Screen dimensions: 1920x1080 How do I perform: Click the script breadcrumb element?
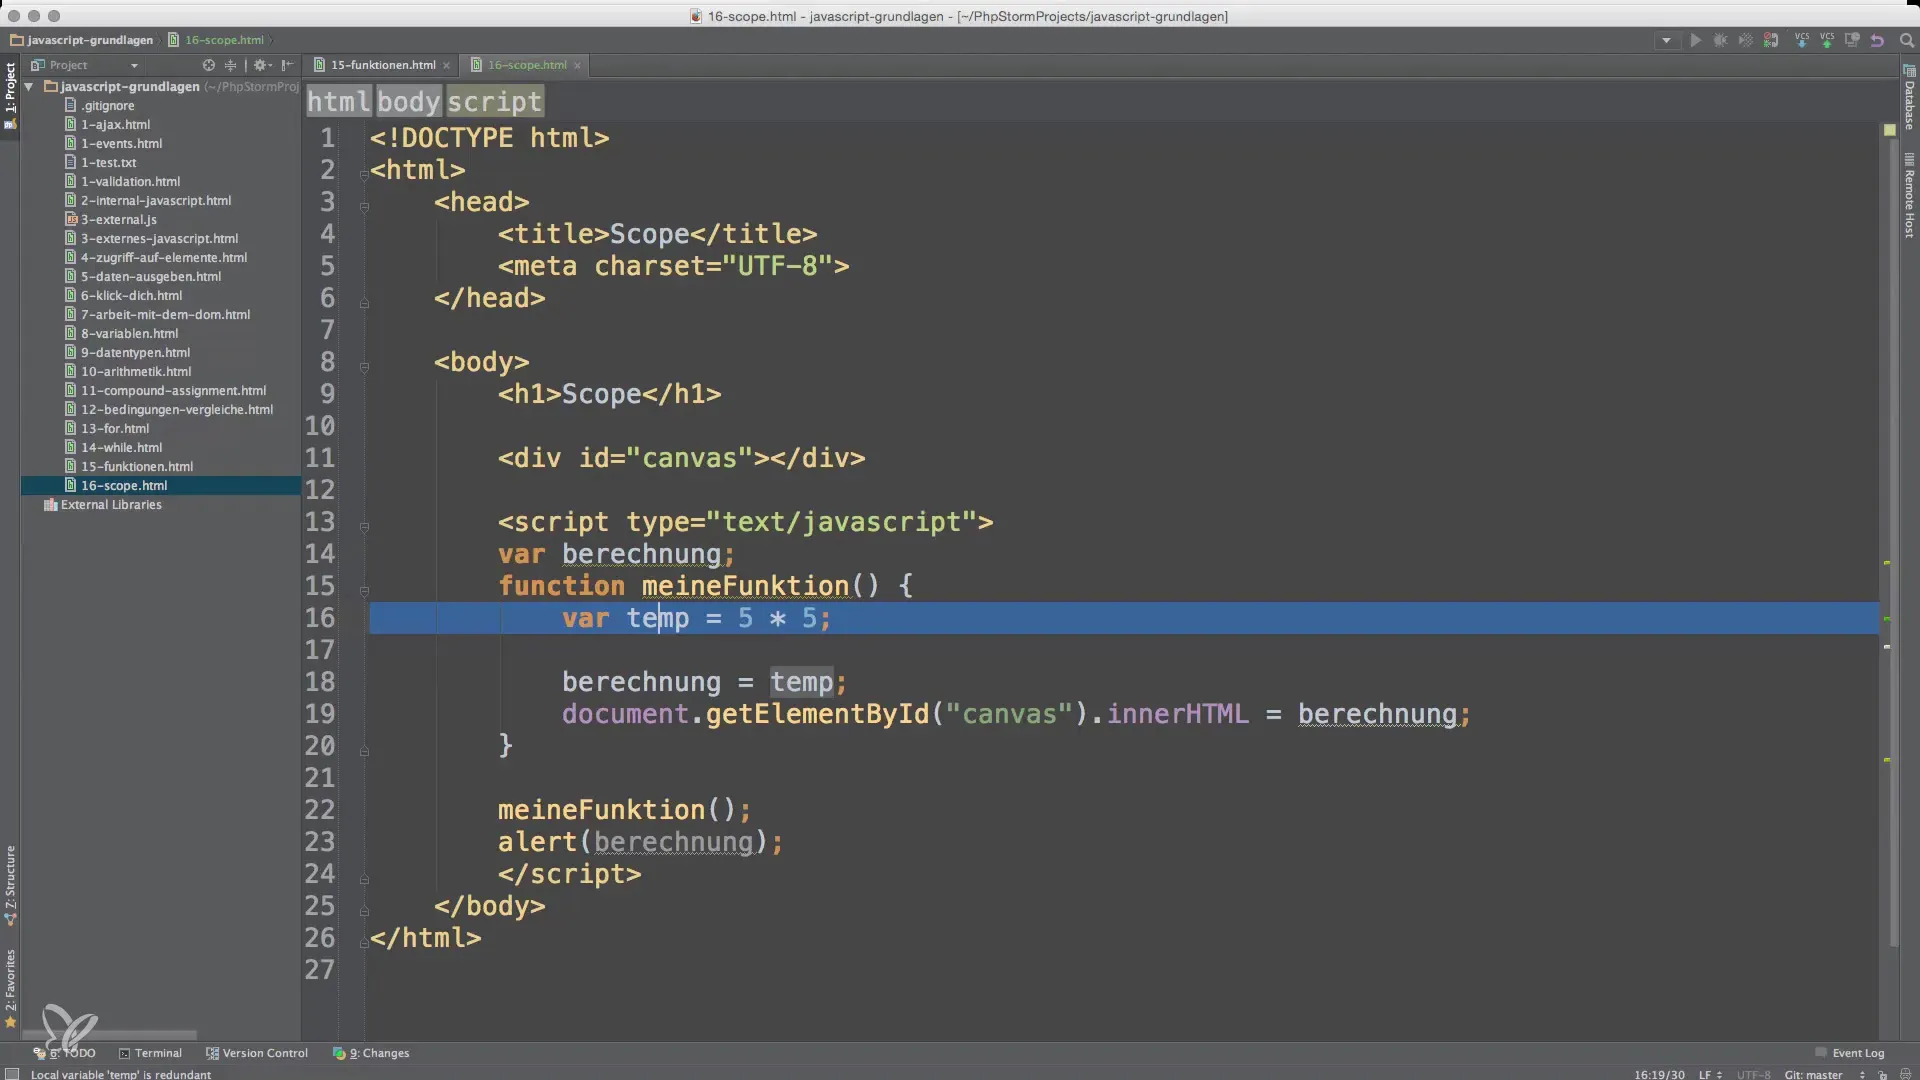(x=494, y=101)
